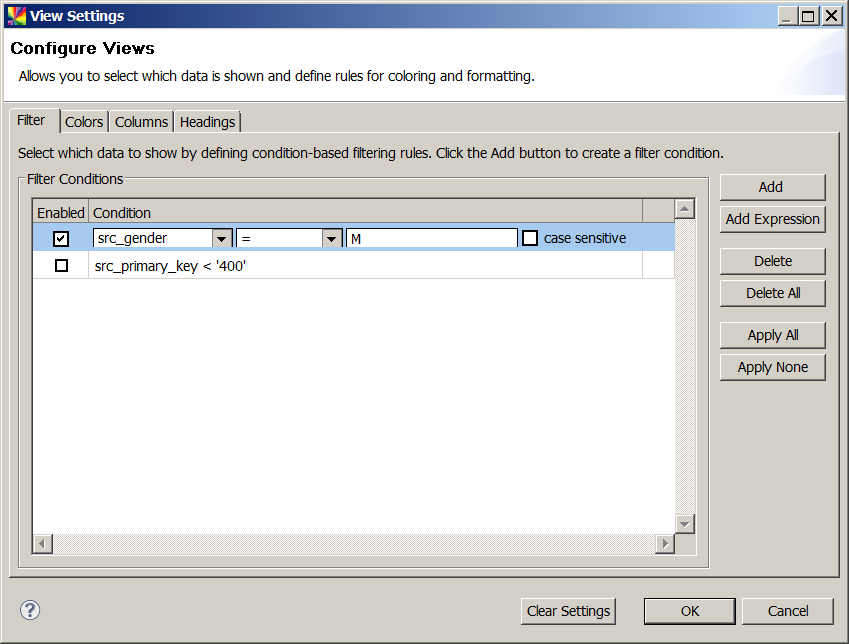Screen dimensions: 849x644
Task: Click Apply All to enable every condition
Action: click(x=771, y=335)
